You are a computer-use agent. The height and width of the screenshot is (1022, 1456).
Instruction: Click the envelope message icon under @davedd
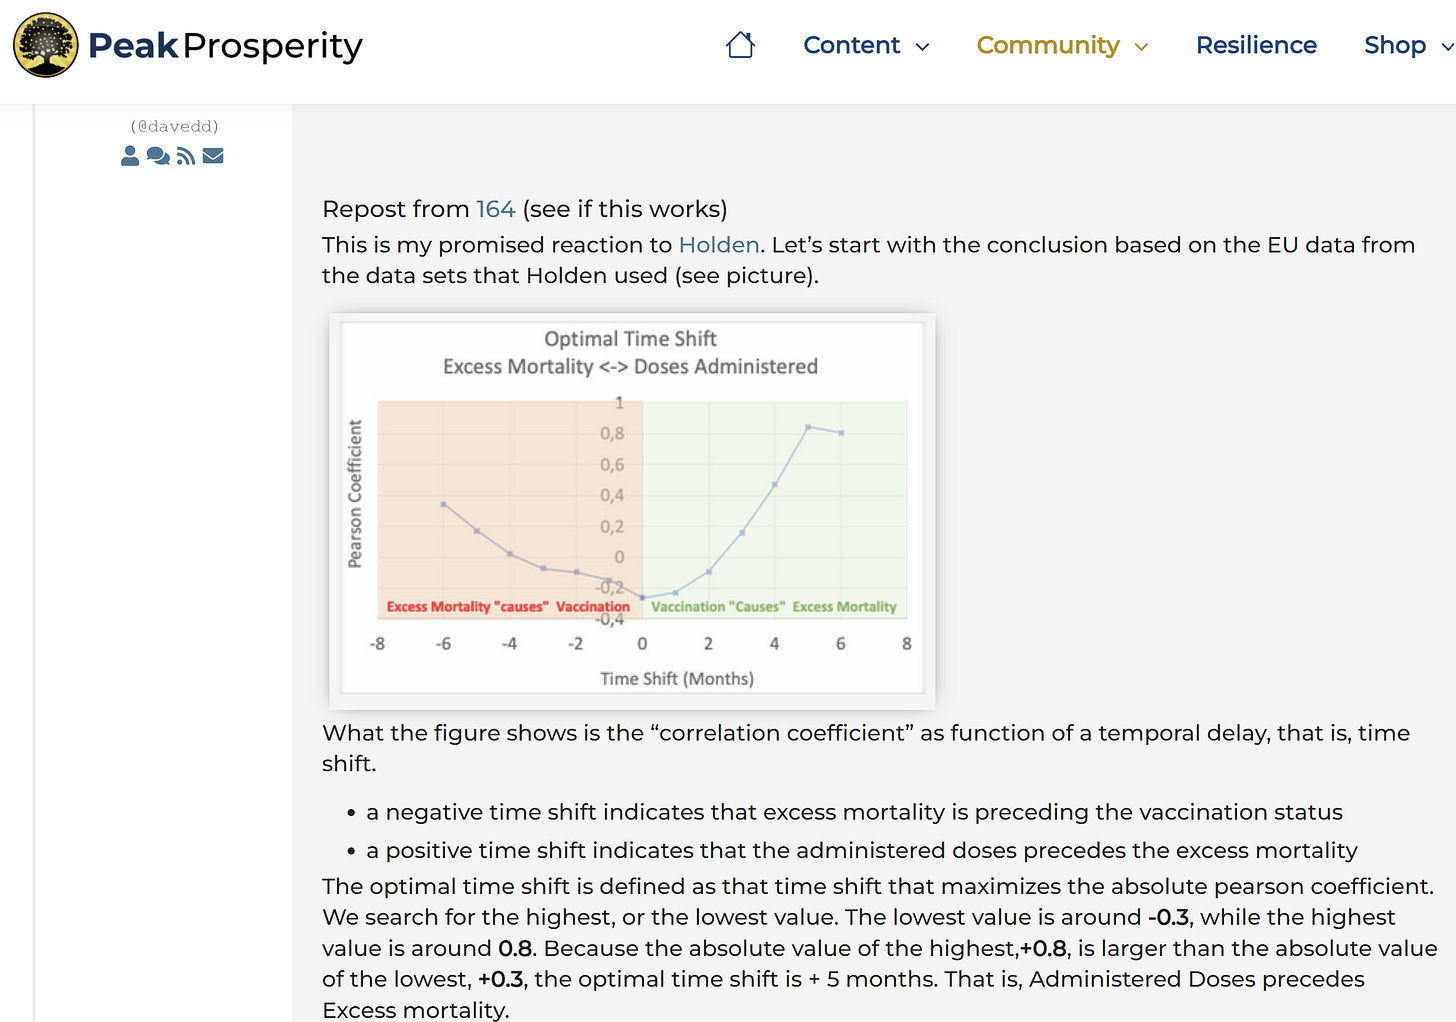click(x=213, y=156)
